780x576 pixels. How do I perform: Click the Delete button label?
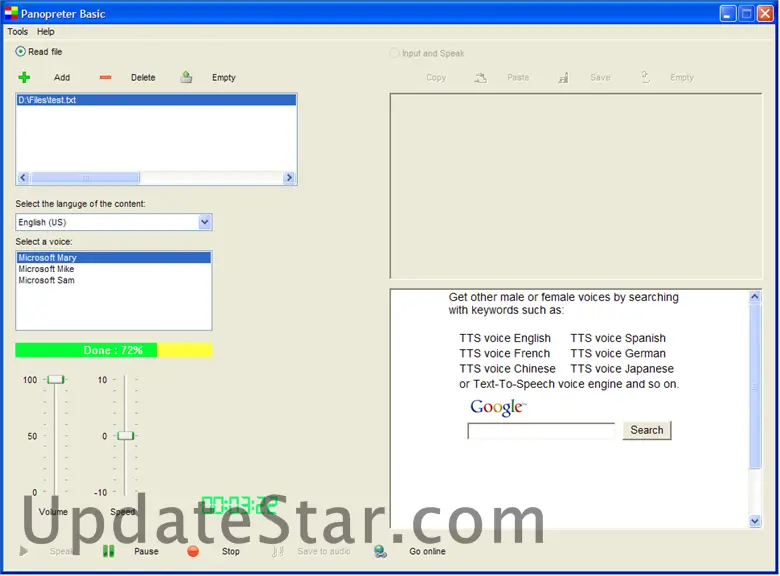(x=143, y=78)
